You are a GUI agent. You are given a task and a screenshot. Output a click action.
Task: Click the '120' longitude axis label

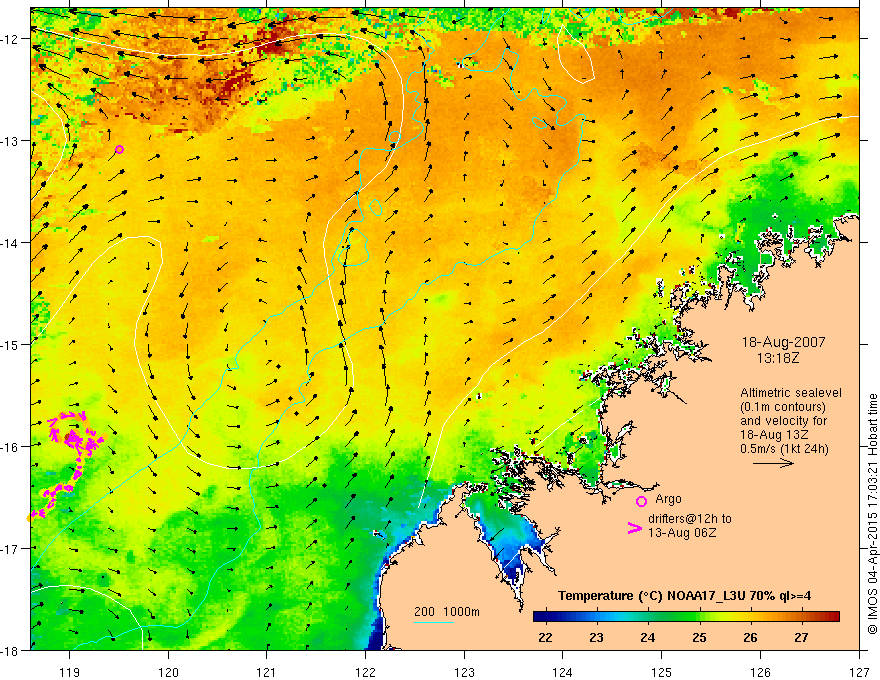coord(168,672)
